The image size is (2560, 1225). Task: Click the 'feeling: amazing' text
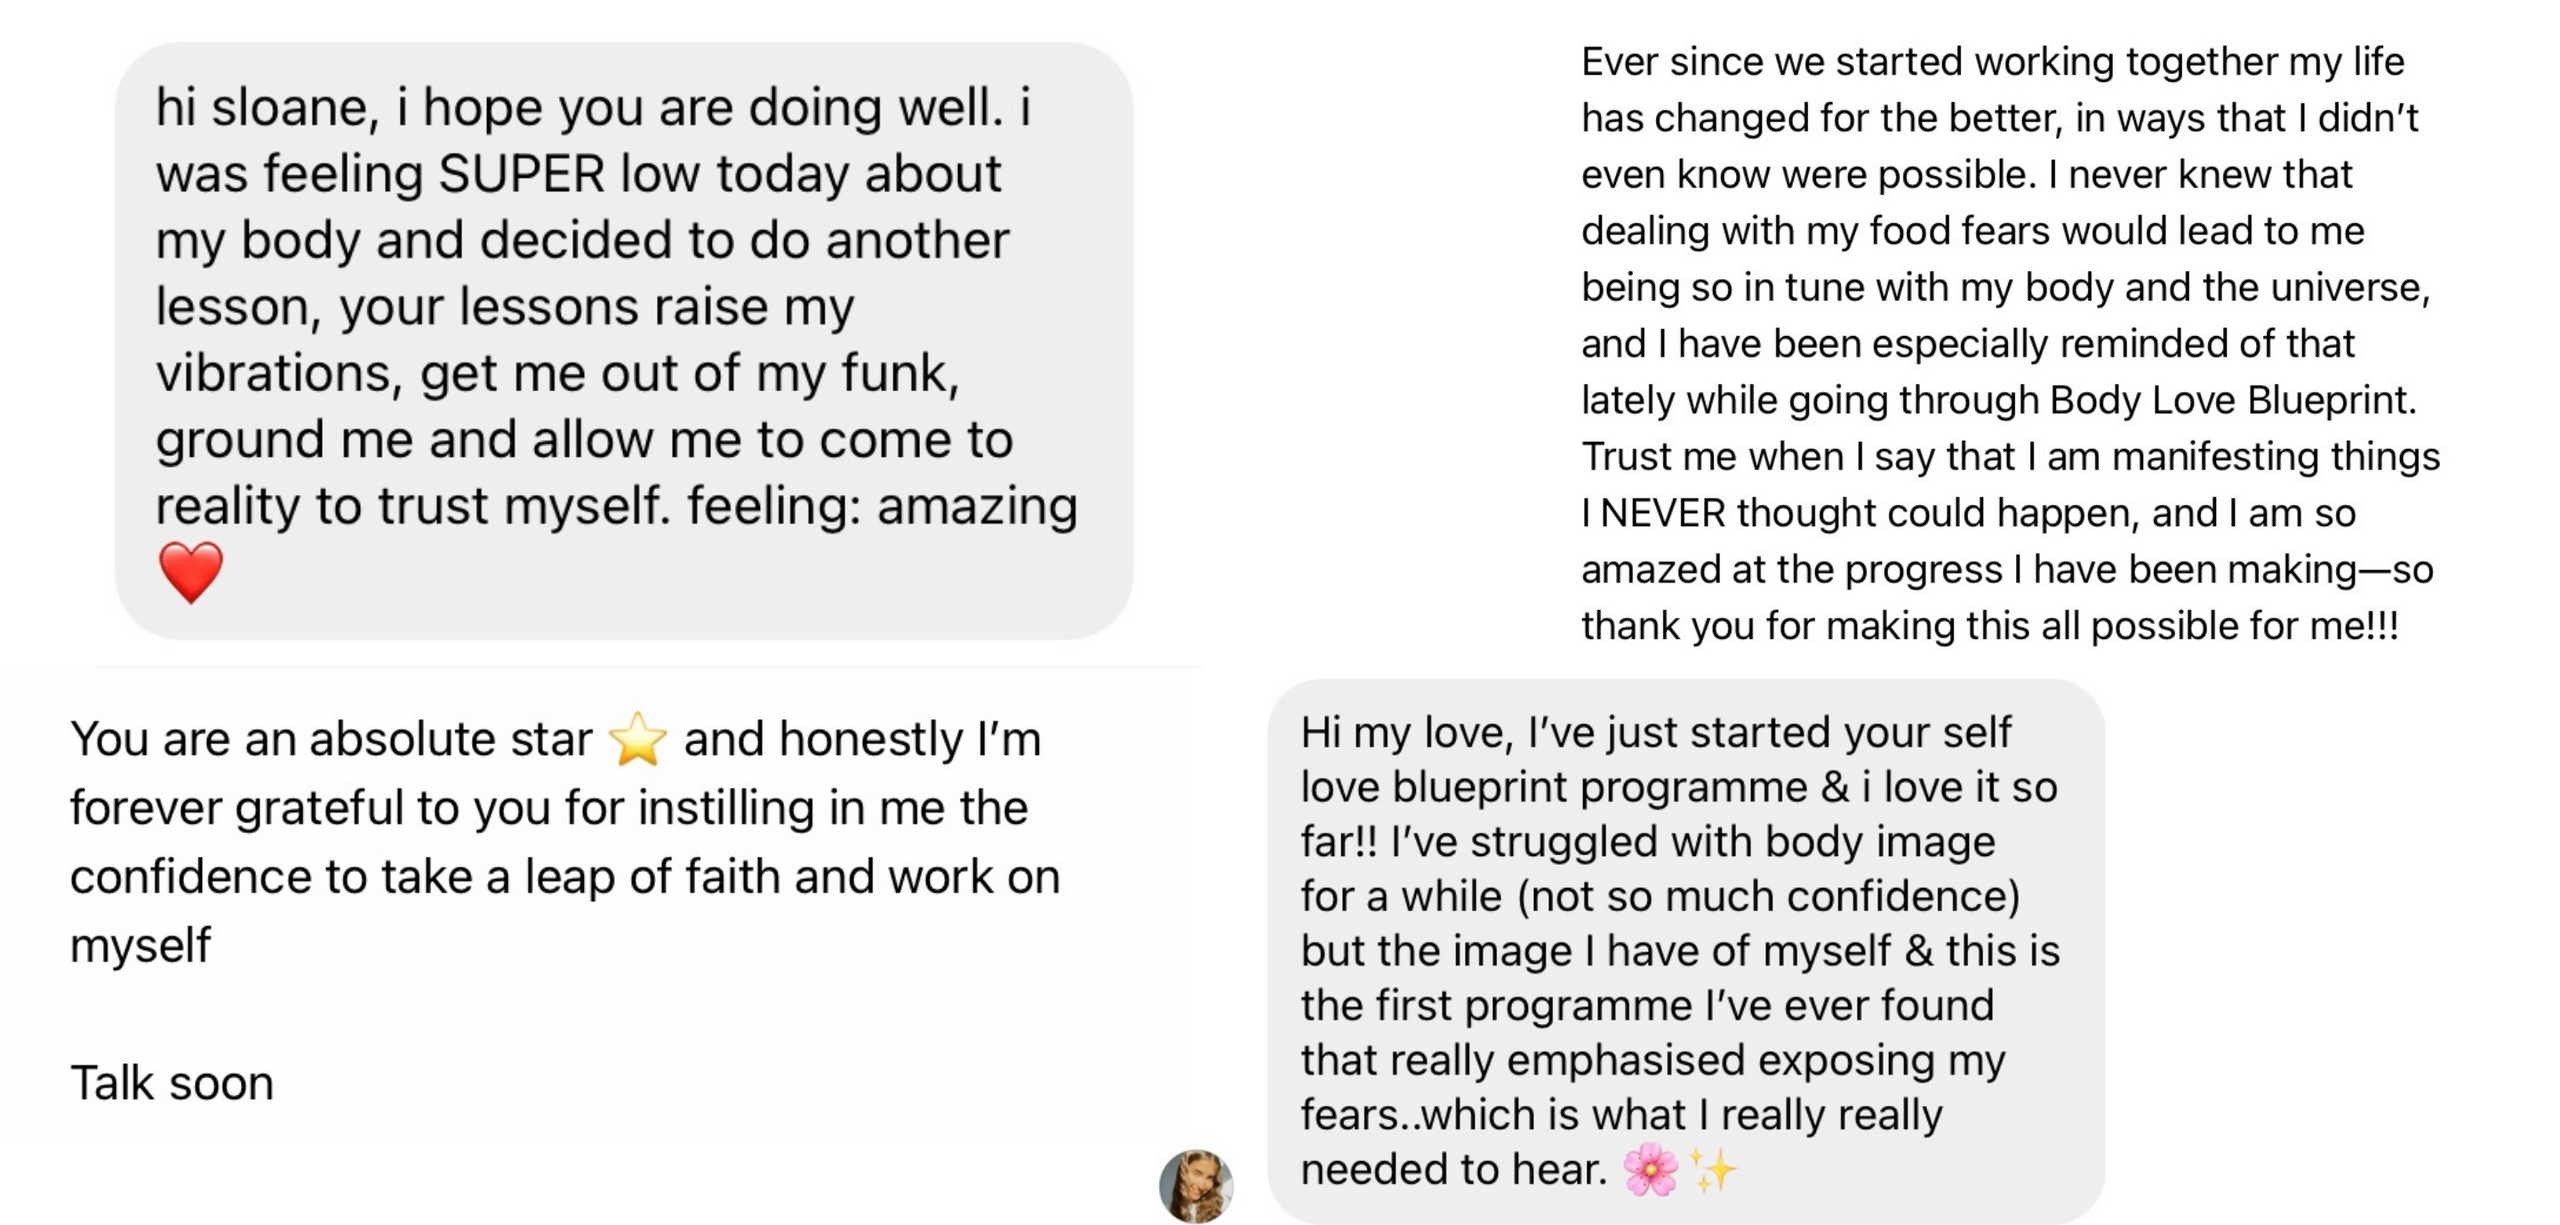pyautogui.click(x=881, y=506)
